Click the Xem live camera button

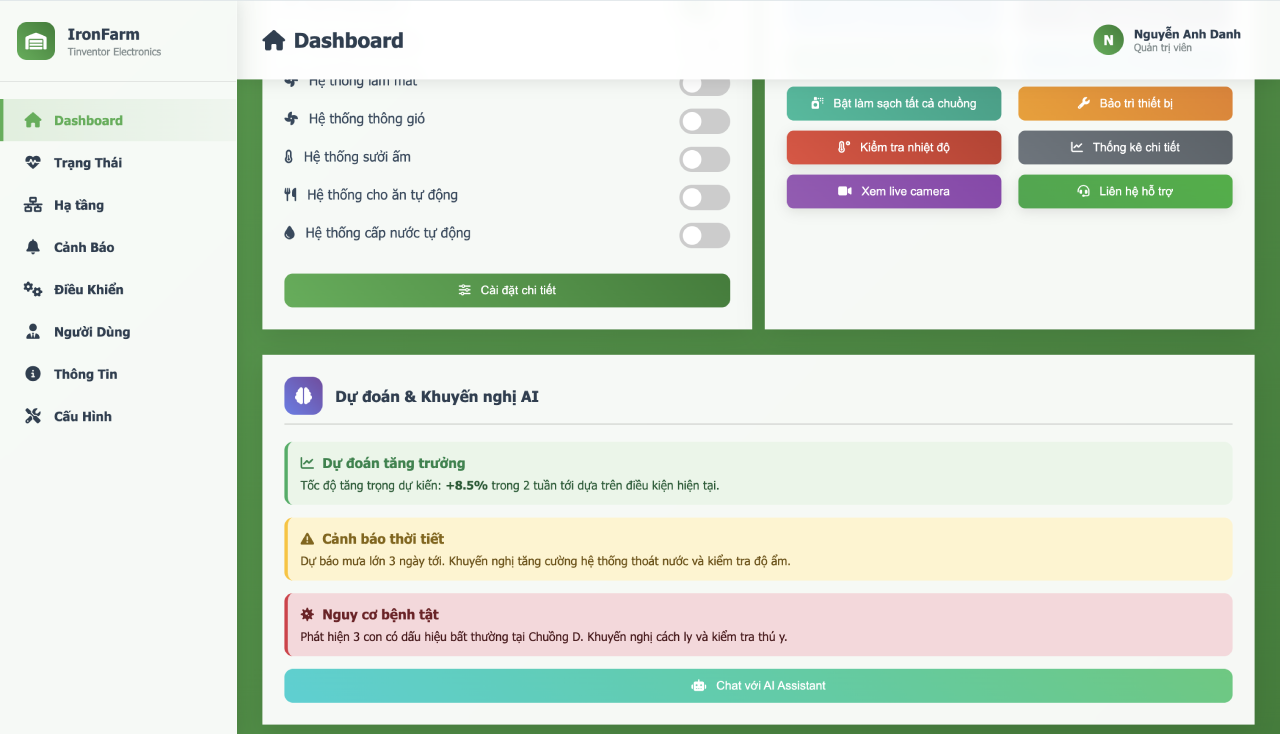tap(893, 191)
